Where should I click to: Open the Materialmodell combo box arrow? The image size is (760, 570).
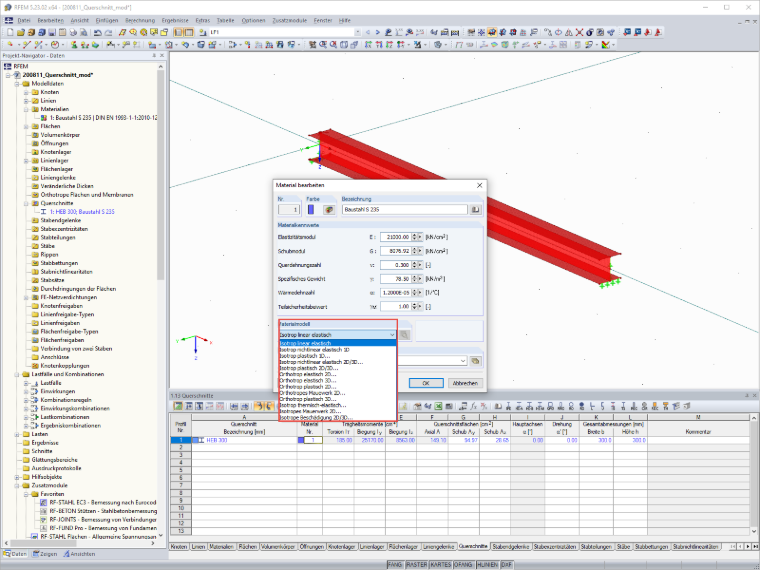[392, 334]
